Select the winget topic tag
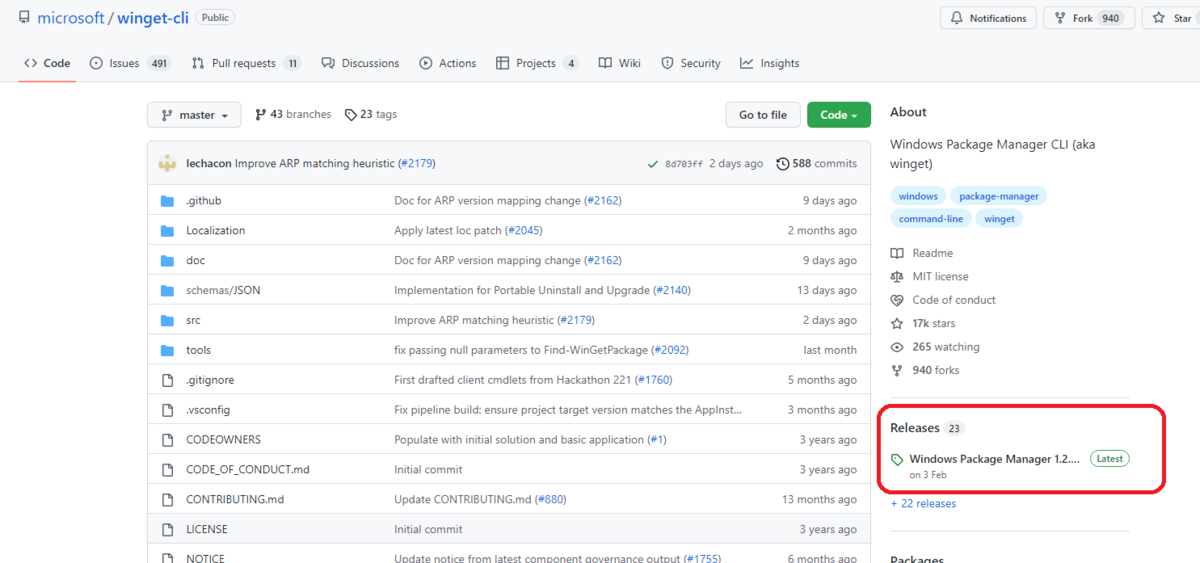 point(999,218)
